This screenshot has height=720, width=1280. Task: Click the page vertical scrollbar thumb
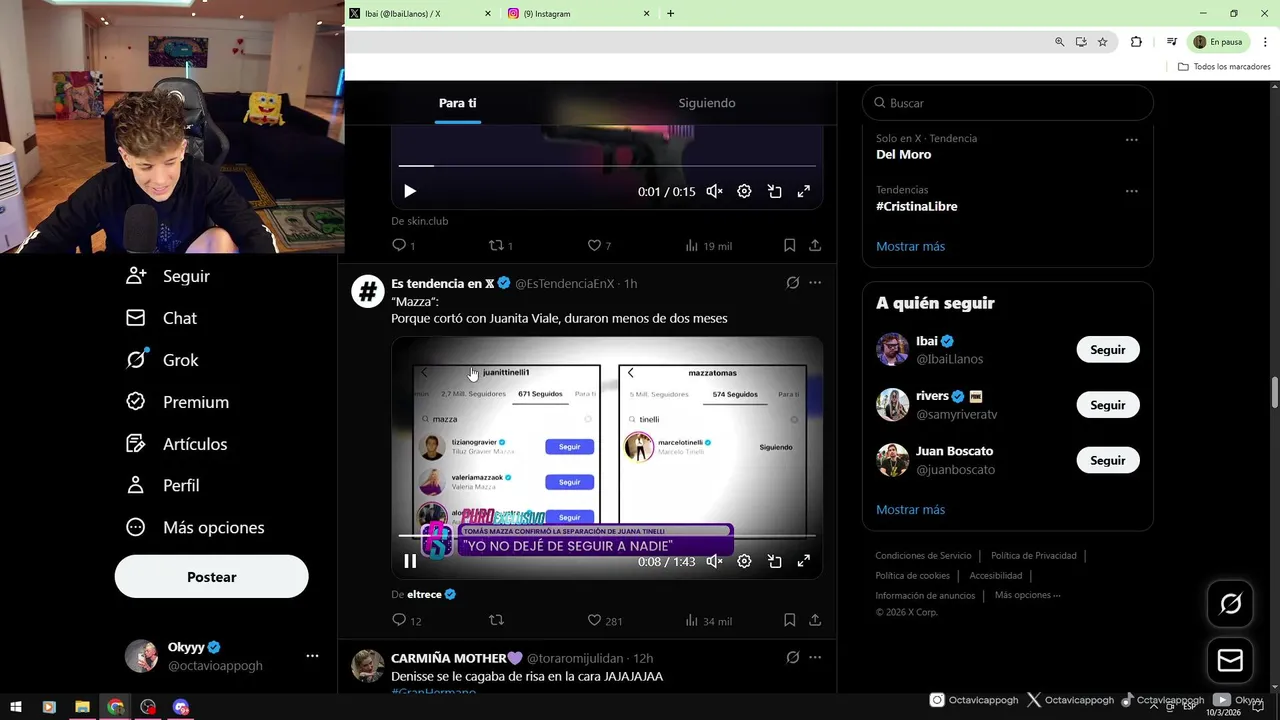click(x=1275, y=392)
